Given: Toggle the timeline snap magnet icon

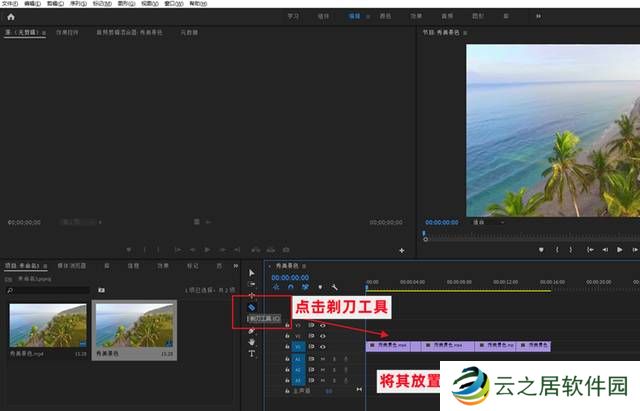Looking at the screenshot, I should pos(290,287).
